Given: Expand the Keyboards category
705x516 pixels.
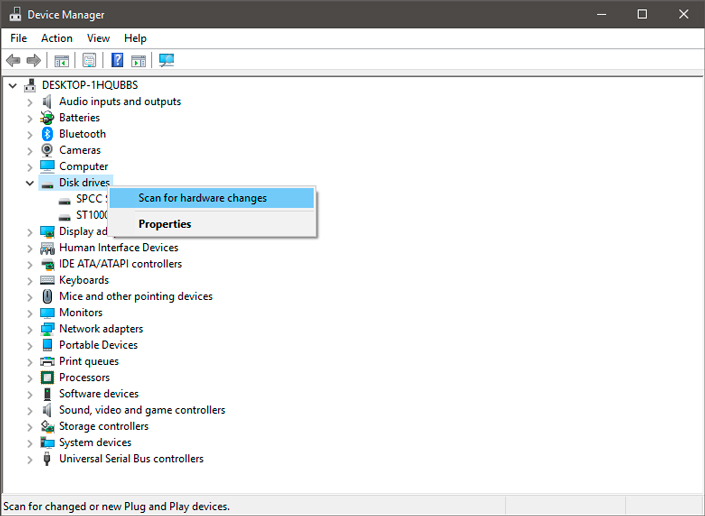Looking at the screenshot, I should pyautogui.click(x=30, y=280).
